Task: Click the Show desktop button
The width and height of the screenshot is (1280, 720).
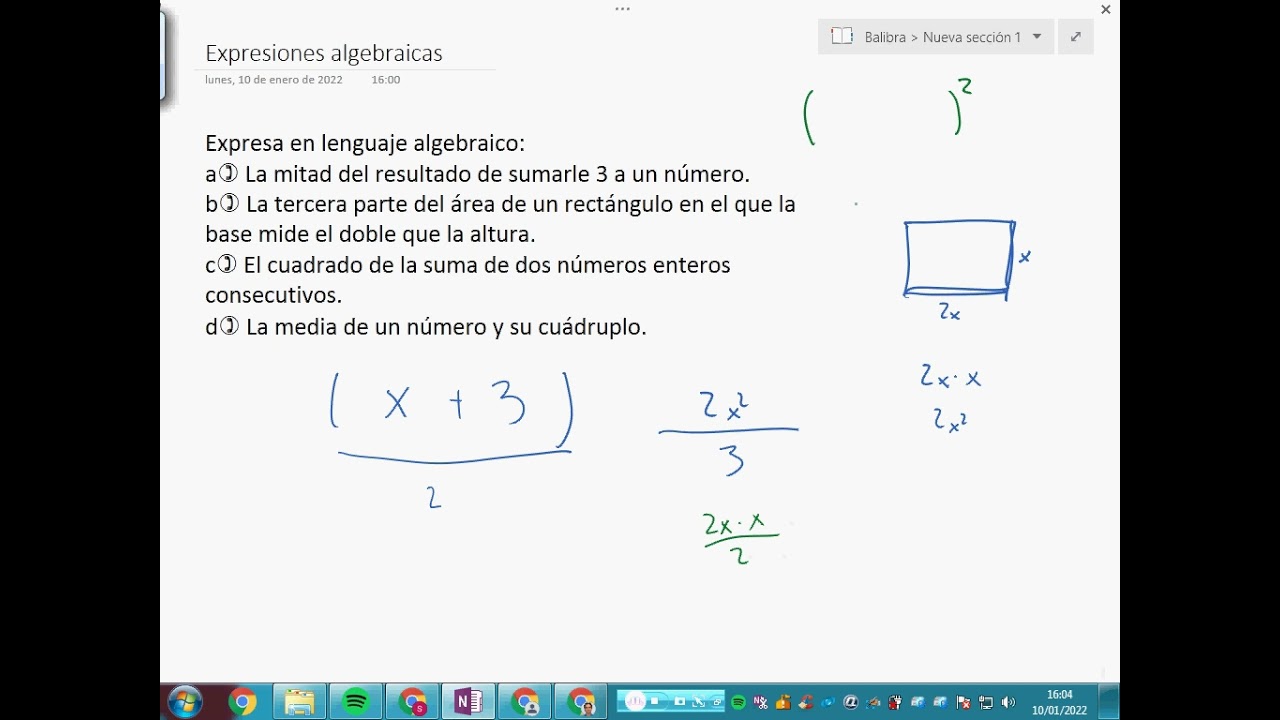Action: pyautogui.click(x=1108, y=702)
